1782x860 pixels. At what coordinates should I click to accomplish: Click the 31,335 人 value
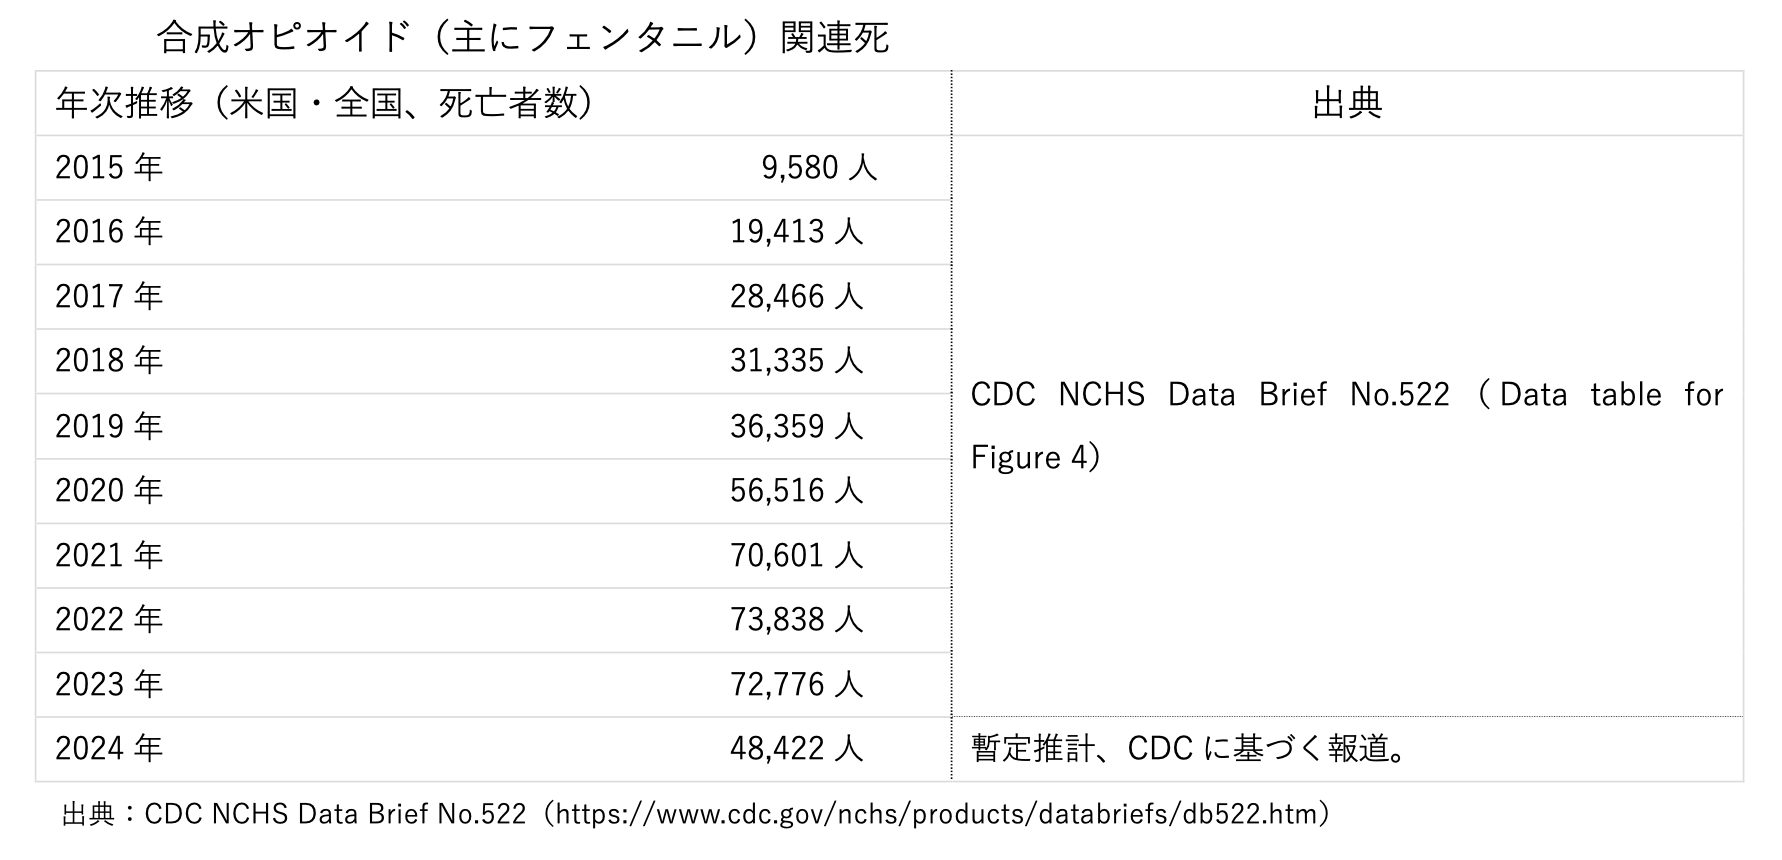[796, 361]
